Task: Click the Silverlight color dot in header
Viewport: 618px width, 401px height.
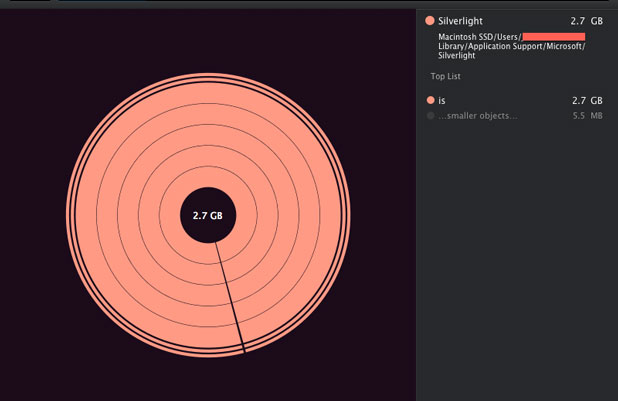Action: [x=430, y=21]
